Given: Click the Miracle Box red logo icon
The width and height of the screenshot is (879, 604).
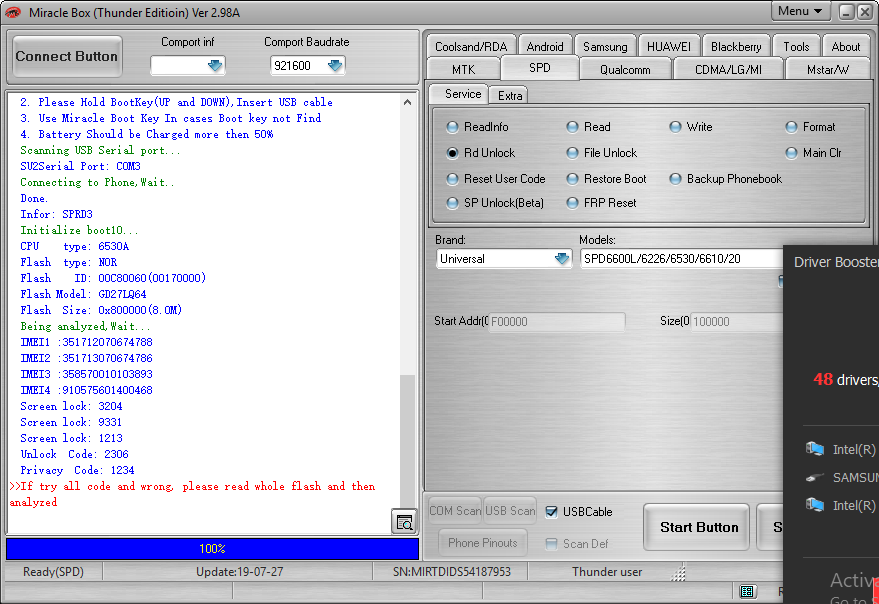Looking at the screenshot, I should point(13,12).
